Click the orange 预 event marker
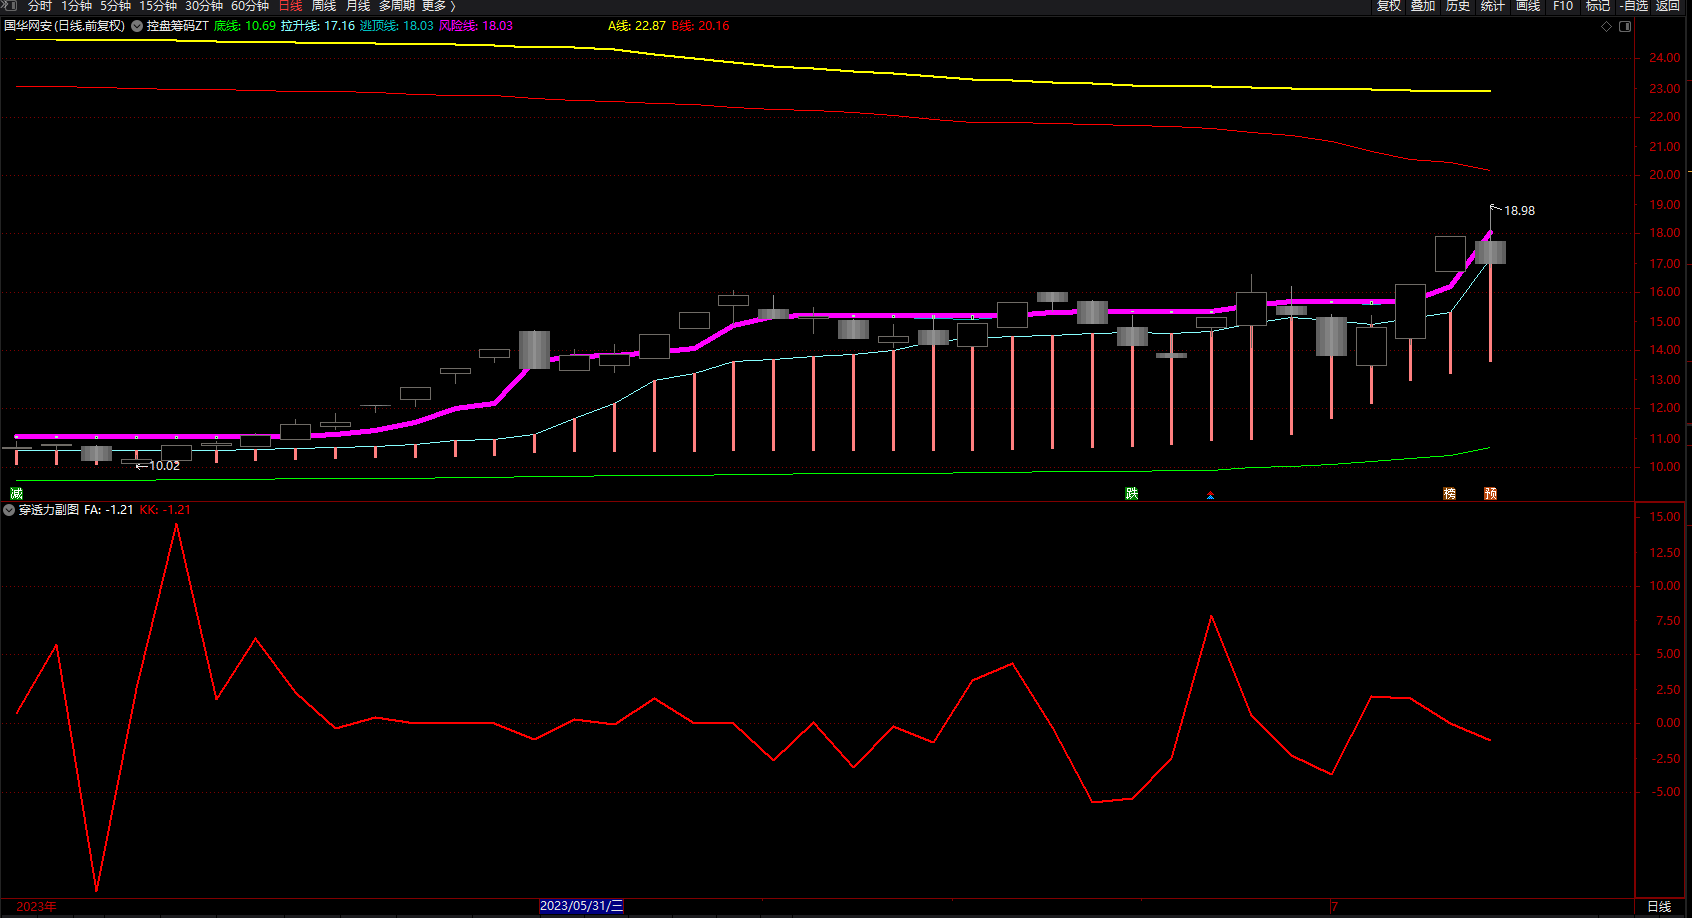This screenshot has height=918, width=1692. (x=1490, y=494)
